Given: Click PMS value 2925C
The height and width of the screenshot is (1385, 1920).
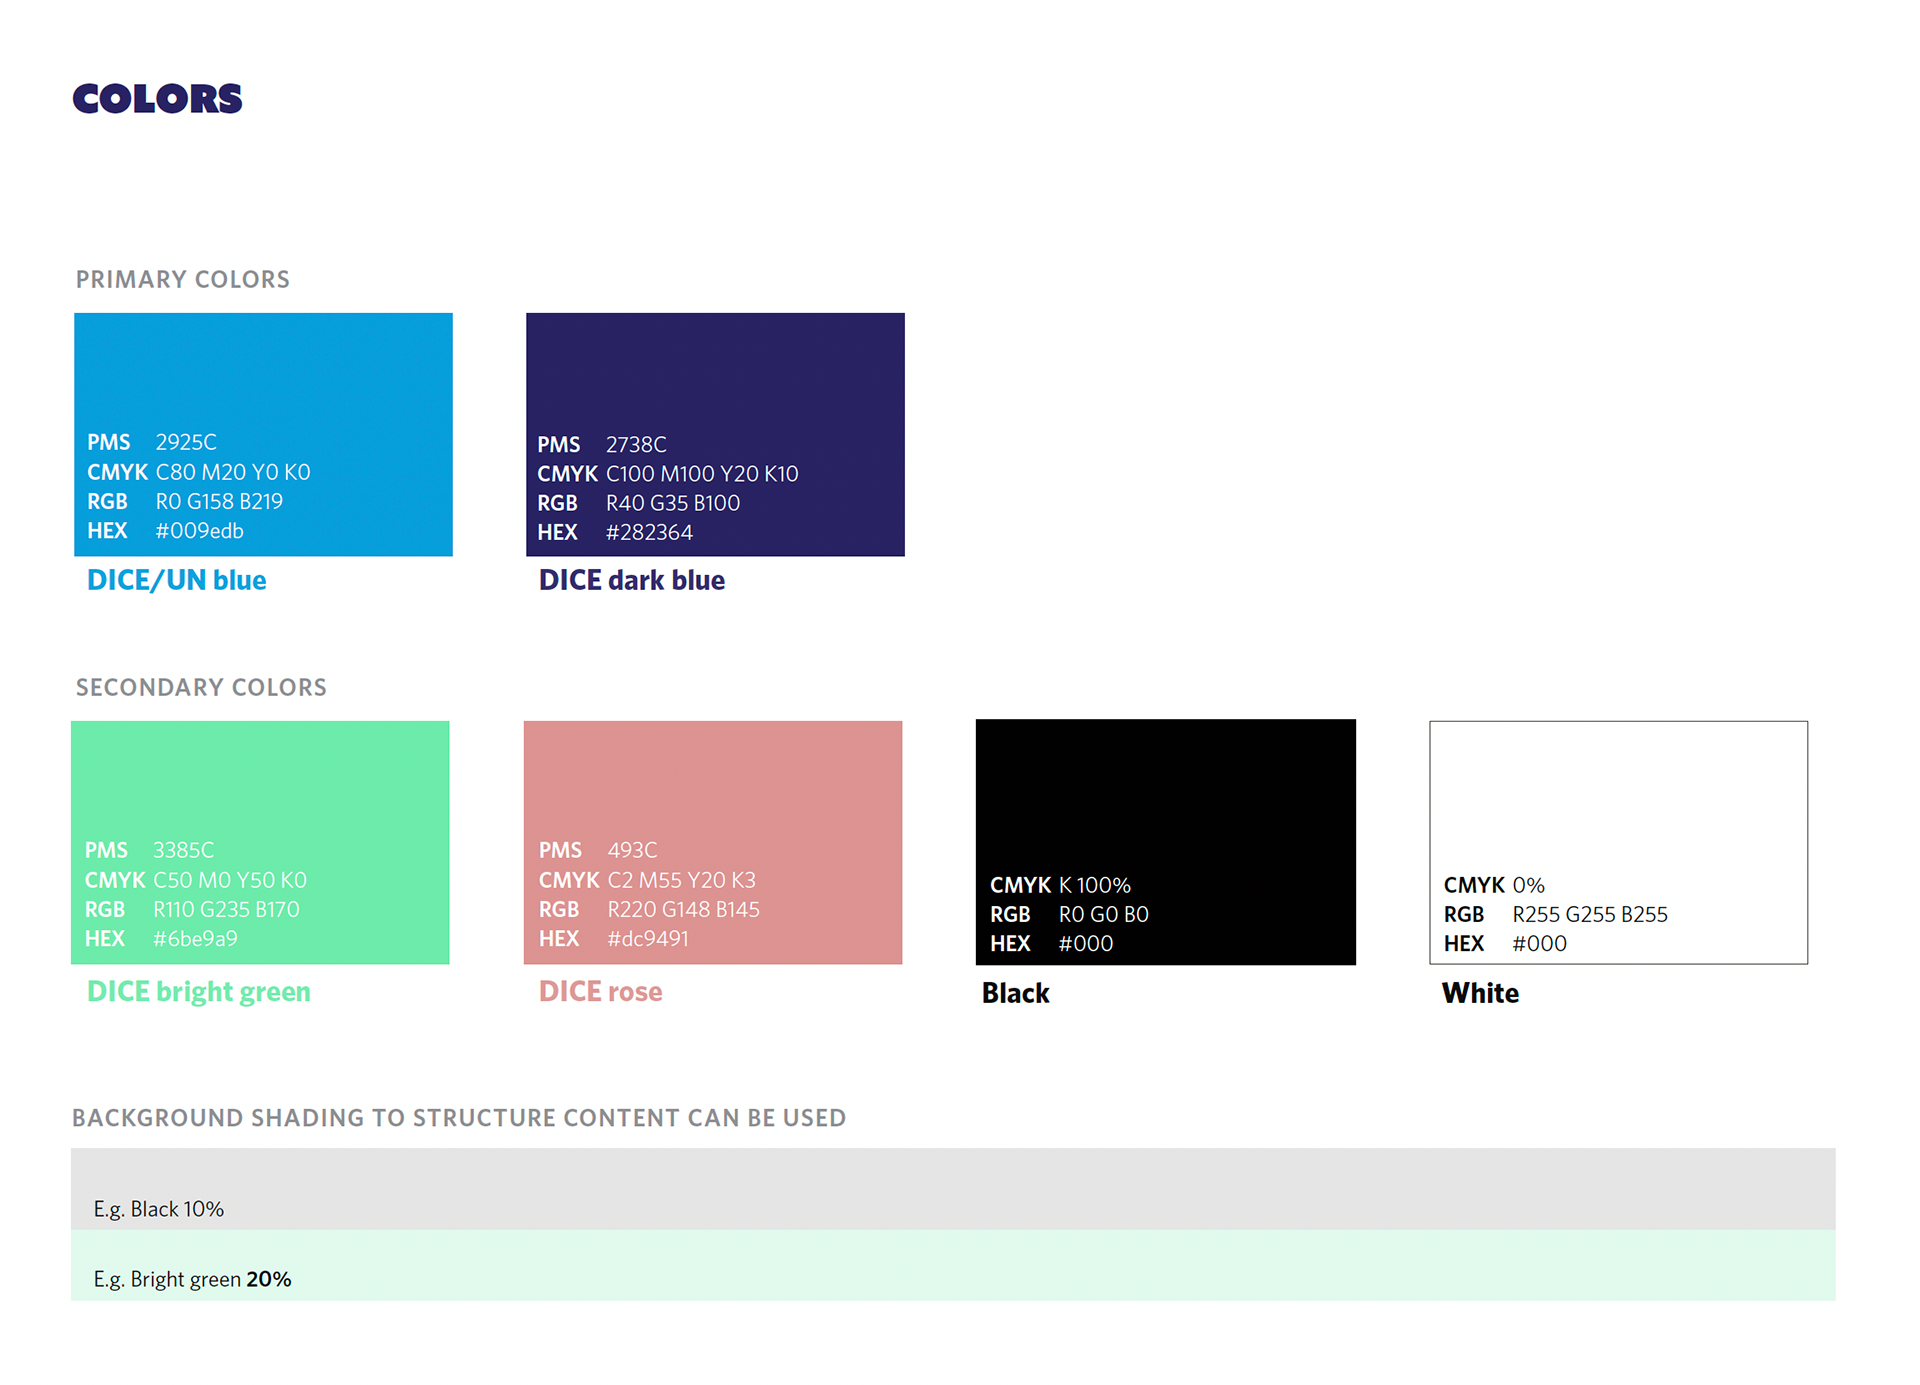Looking at the screenshot, I should pyautogui.click(x=186, y=442).
